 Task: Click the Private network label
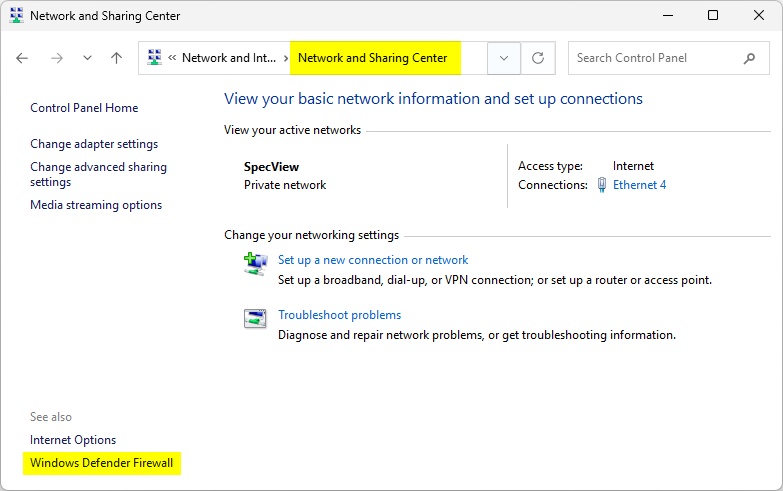[x=285, y=185]
